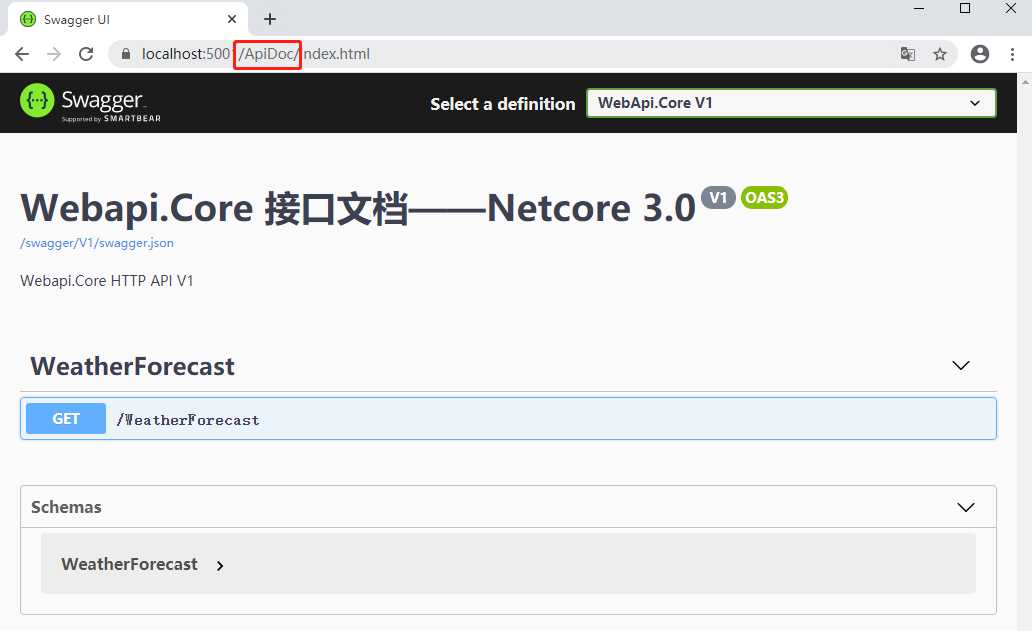Open the WebApi.Core V1 definition dropdown
Image resolution: width=1032 pixels, height=631 pixels.
(x=791, y=103)
